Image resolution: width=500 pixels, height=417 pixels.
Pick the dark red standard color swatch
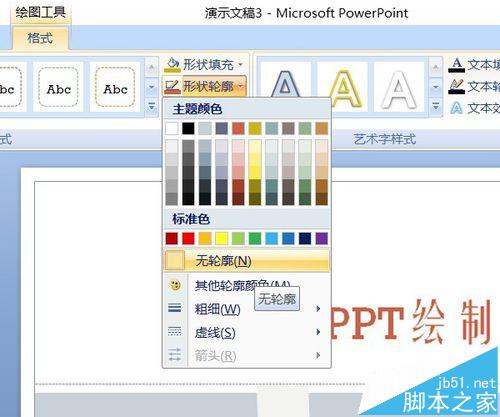point(172,239)
